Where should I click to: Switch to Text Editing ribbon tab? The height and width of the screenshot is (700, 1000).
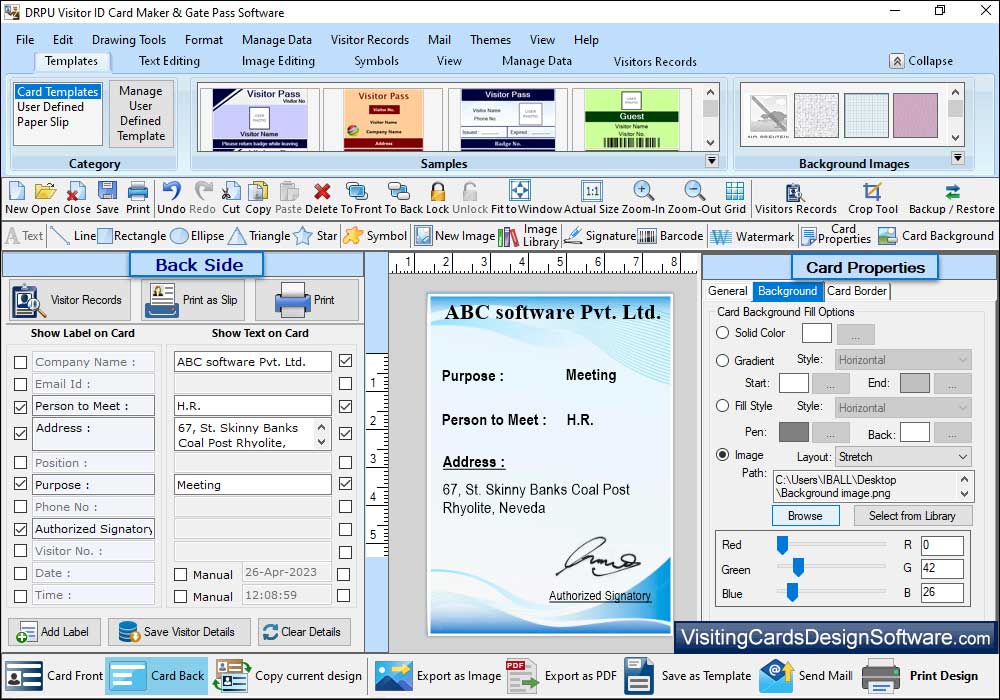coord(169,61)
